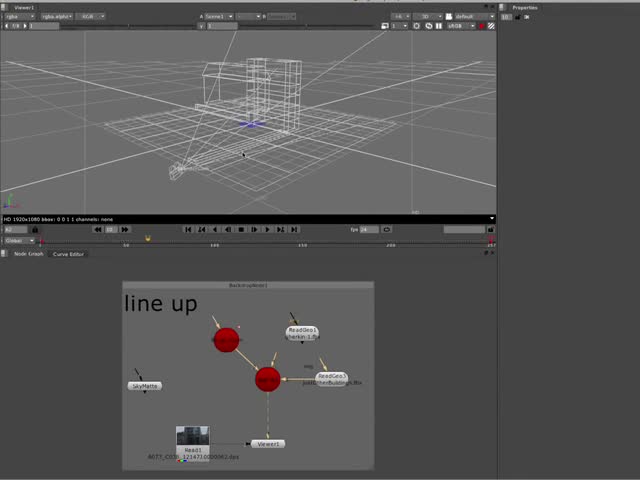This screenshot has height=480, width=640.
Task: Decrease gain with the left f-stop arrow
Action: [6, 26]
